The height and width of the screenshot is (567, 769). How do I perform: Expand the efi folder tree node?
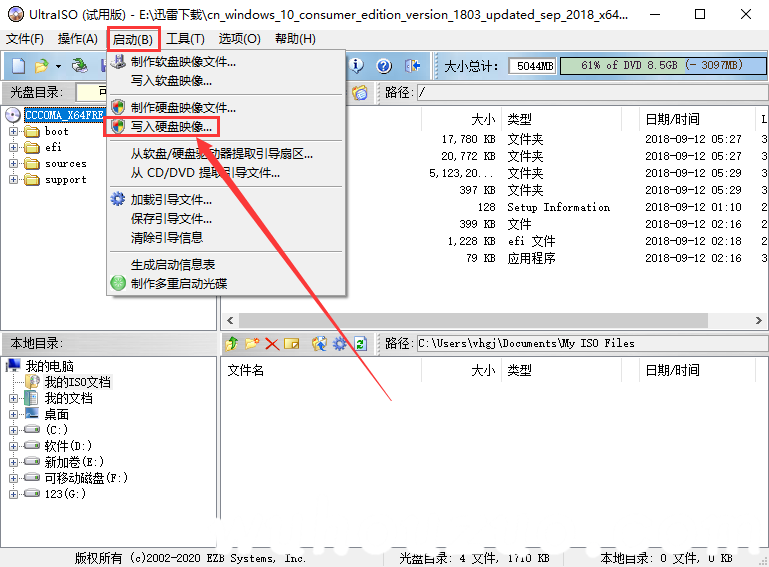tap(13, 147)
